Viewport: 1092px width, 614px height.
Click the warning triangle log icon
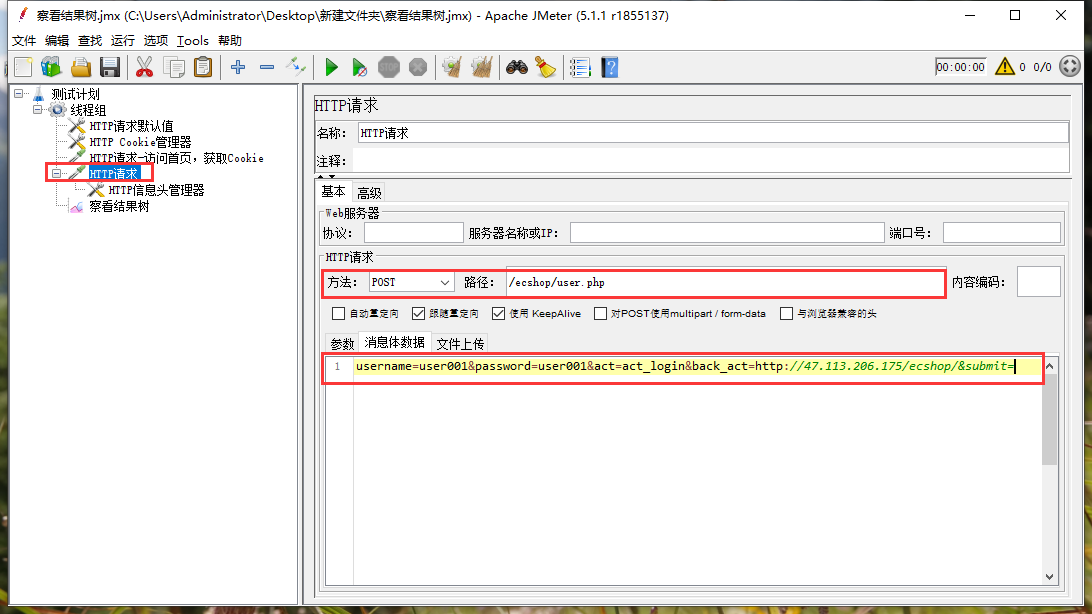pos(1004,67)
